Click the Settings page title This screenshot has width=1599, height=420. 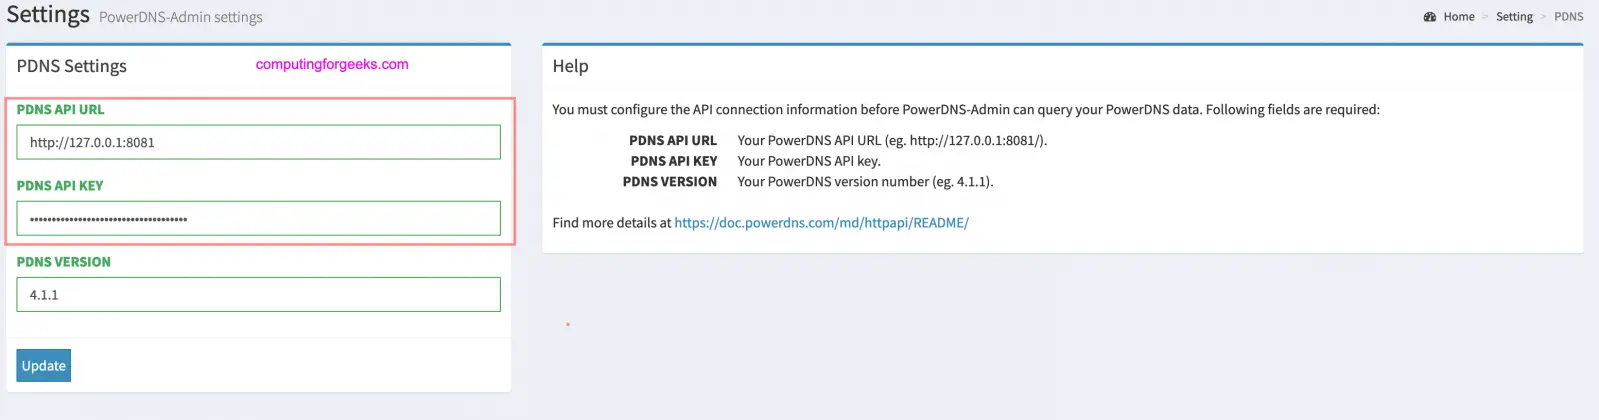pyautogui.click(x=48, y=15)
